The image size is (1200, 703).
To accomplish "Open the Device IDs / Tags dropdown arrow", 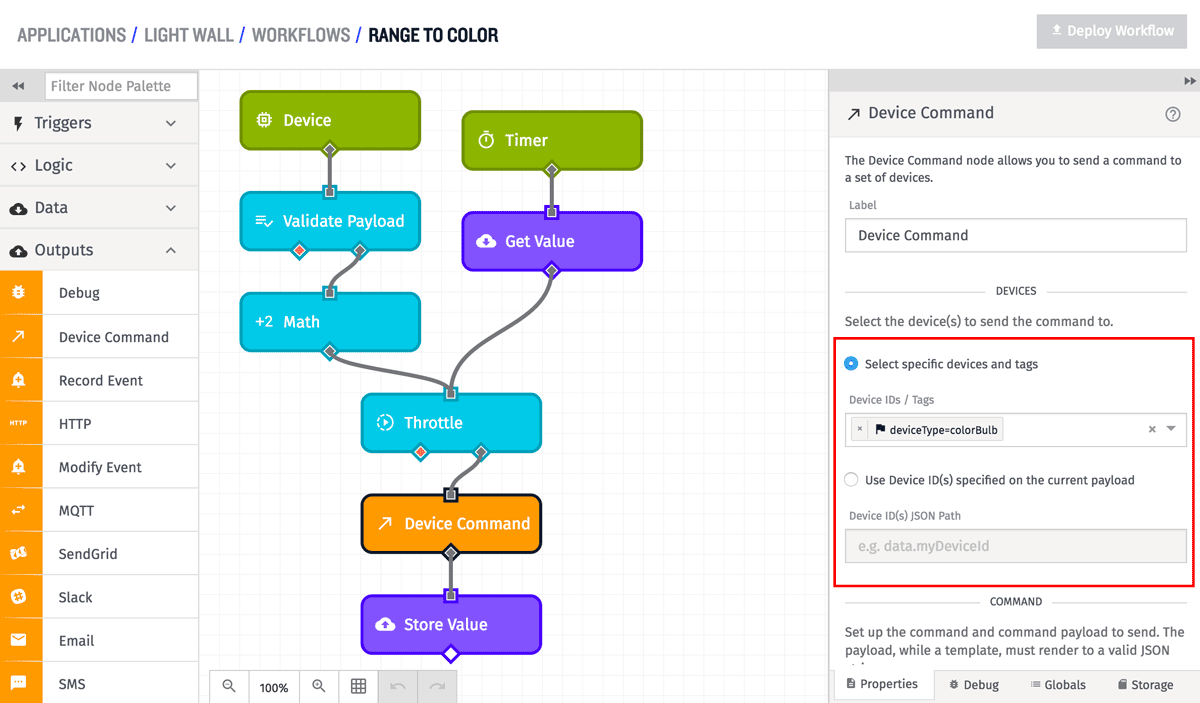I will [1172, 429].
